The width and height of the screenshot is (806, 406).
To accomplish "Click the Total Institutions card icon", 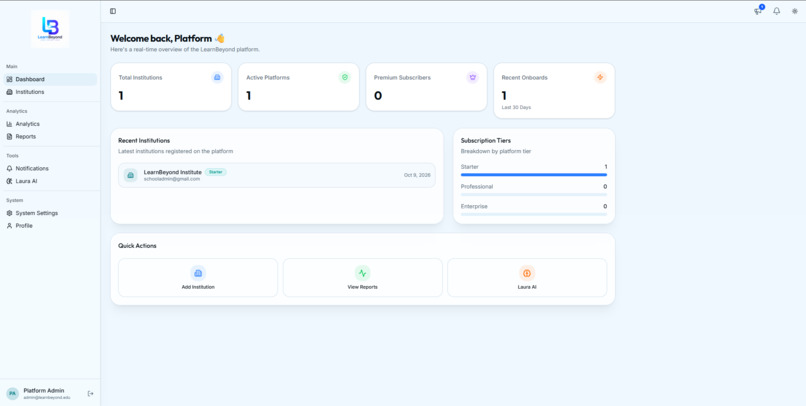I will click(x=217, y=78).
